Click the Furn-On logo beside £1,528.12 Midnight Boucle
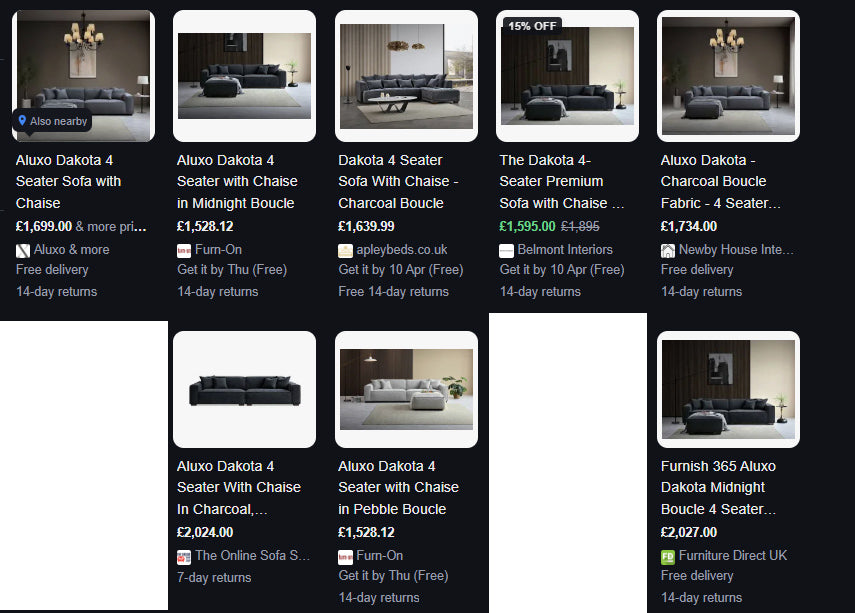The width and height of the screenshot is (855, 613). pos(184,251)
